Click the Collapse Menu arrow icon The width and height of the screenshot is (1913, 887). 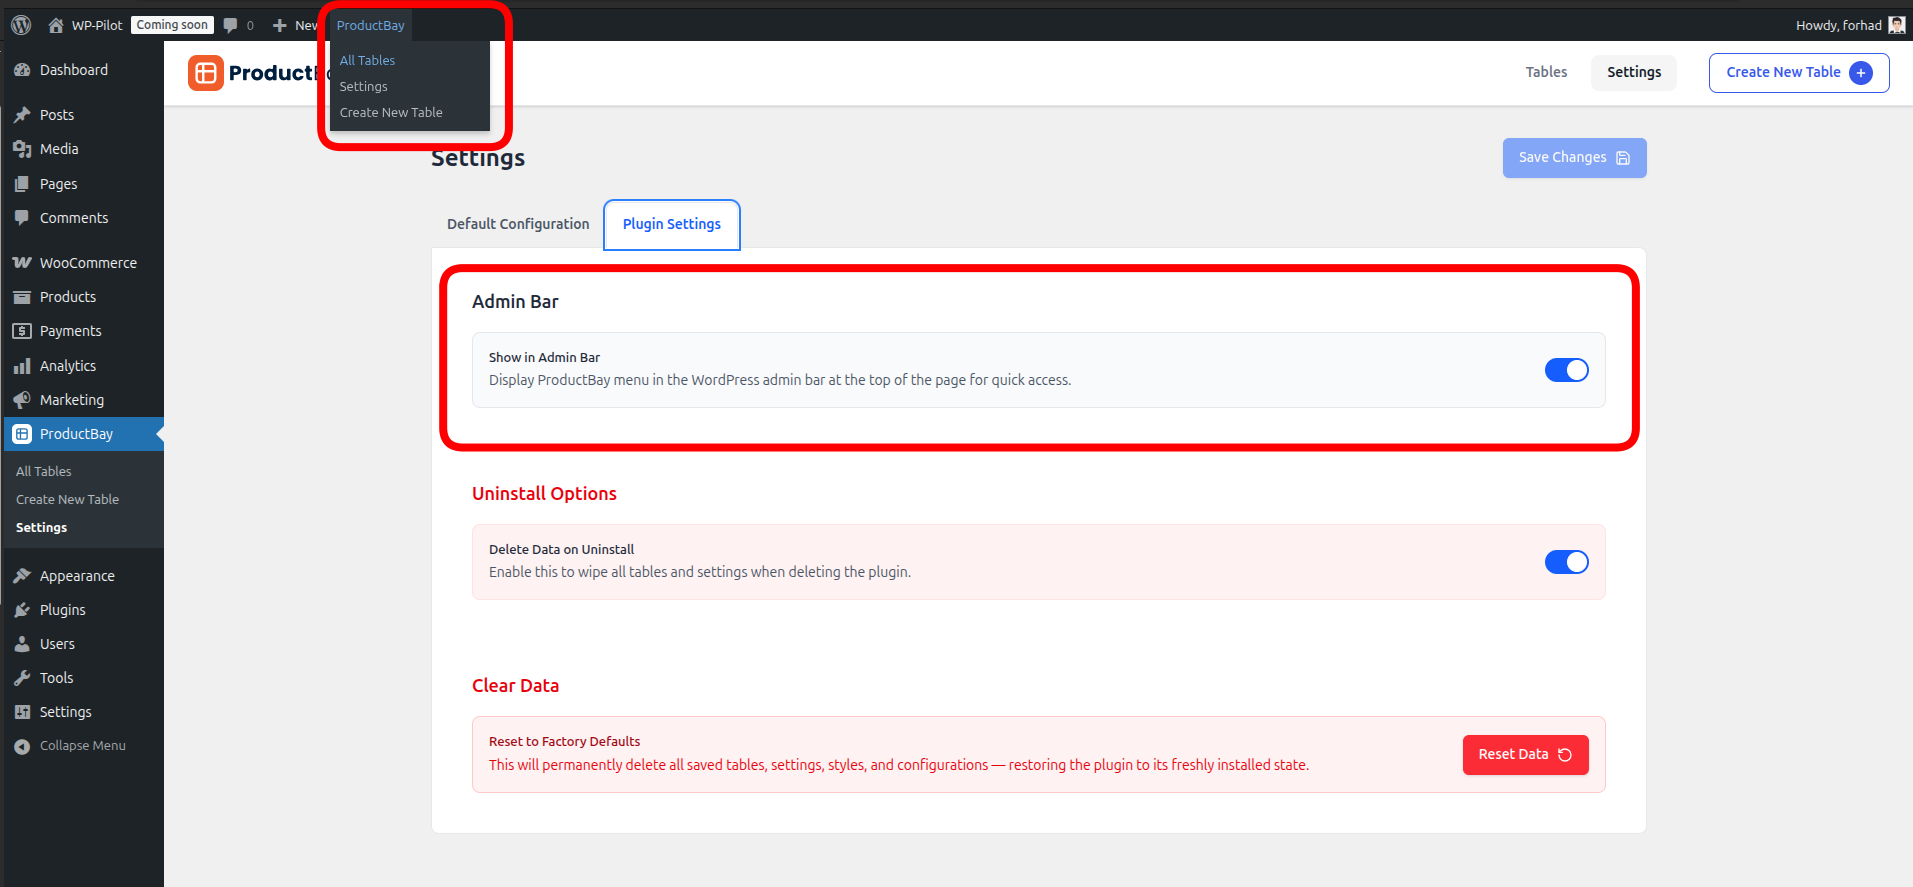(x=22, y=746)
